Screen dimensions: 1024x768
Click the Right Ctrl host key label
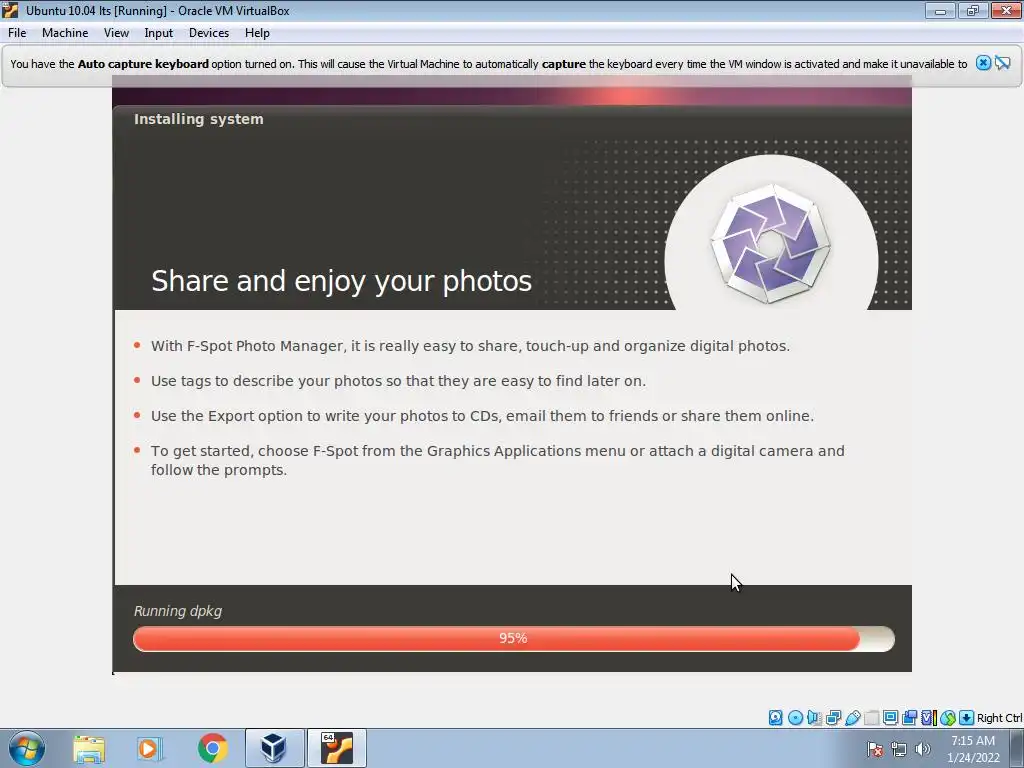(x=999, y=718)
